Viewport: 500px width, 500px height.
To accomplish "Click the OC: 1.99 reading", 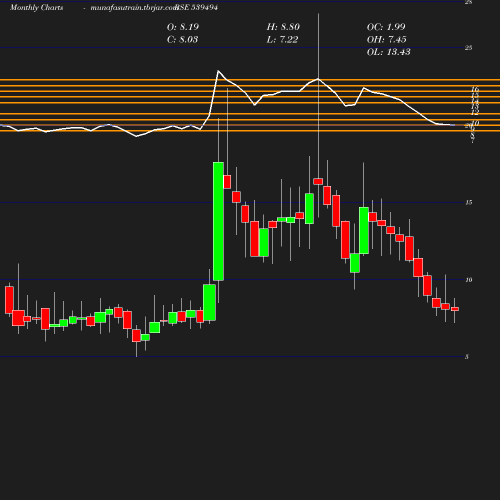I will (x=386, y=27).
